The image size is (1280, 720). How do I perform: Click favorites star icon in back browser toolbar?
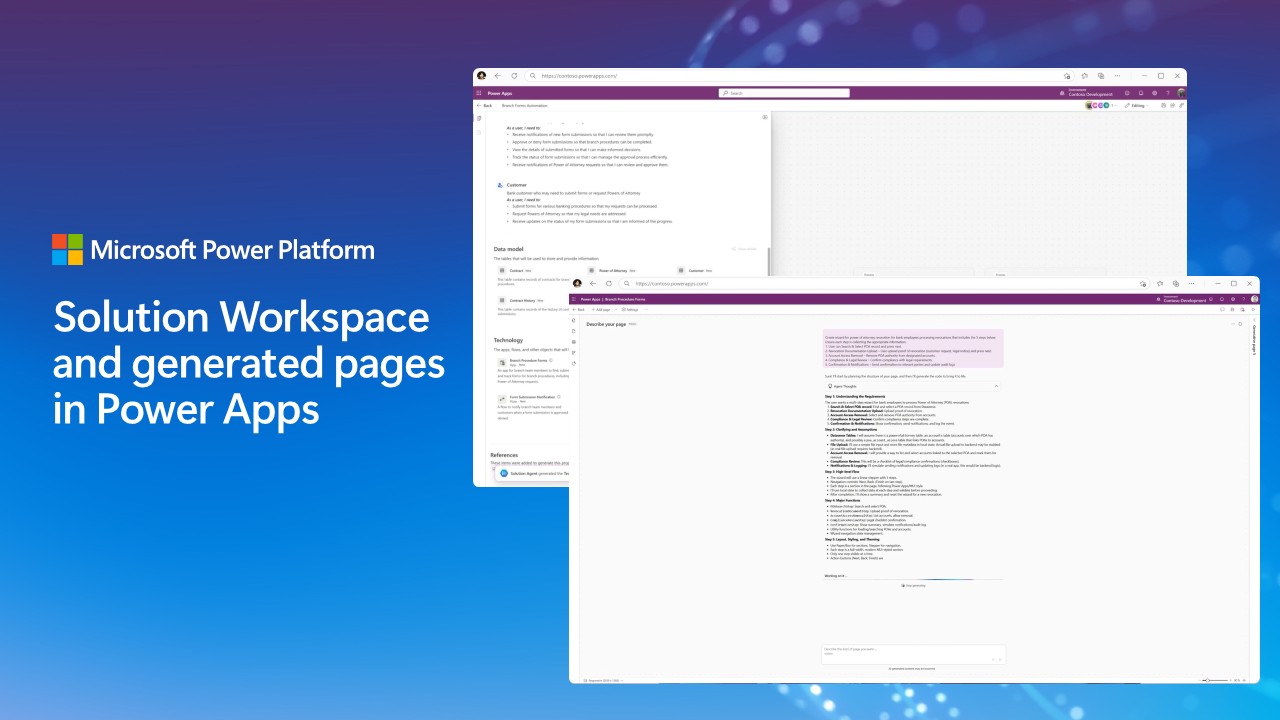(1084, 76)
